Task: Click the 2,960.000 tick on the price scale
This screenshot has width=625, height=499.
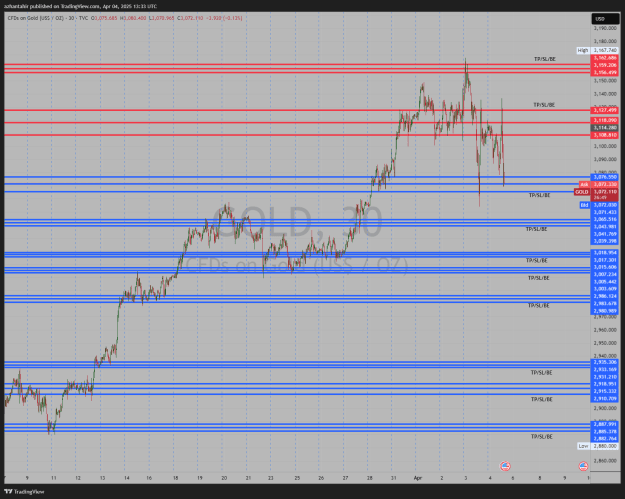Action: 605,330
